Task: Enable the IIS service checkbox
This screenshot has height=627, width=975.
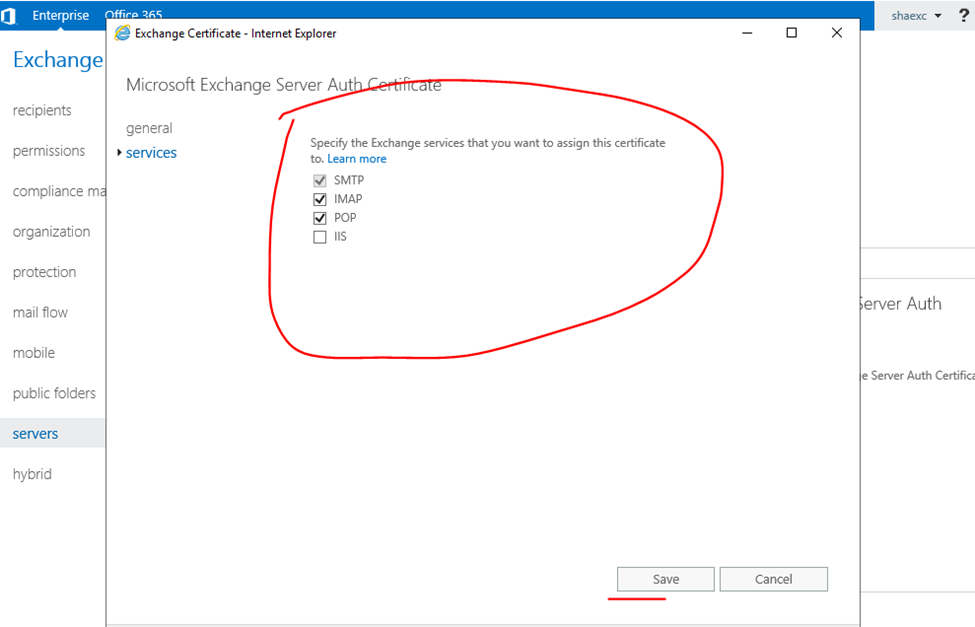Action: (x=320, y=237)
